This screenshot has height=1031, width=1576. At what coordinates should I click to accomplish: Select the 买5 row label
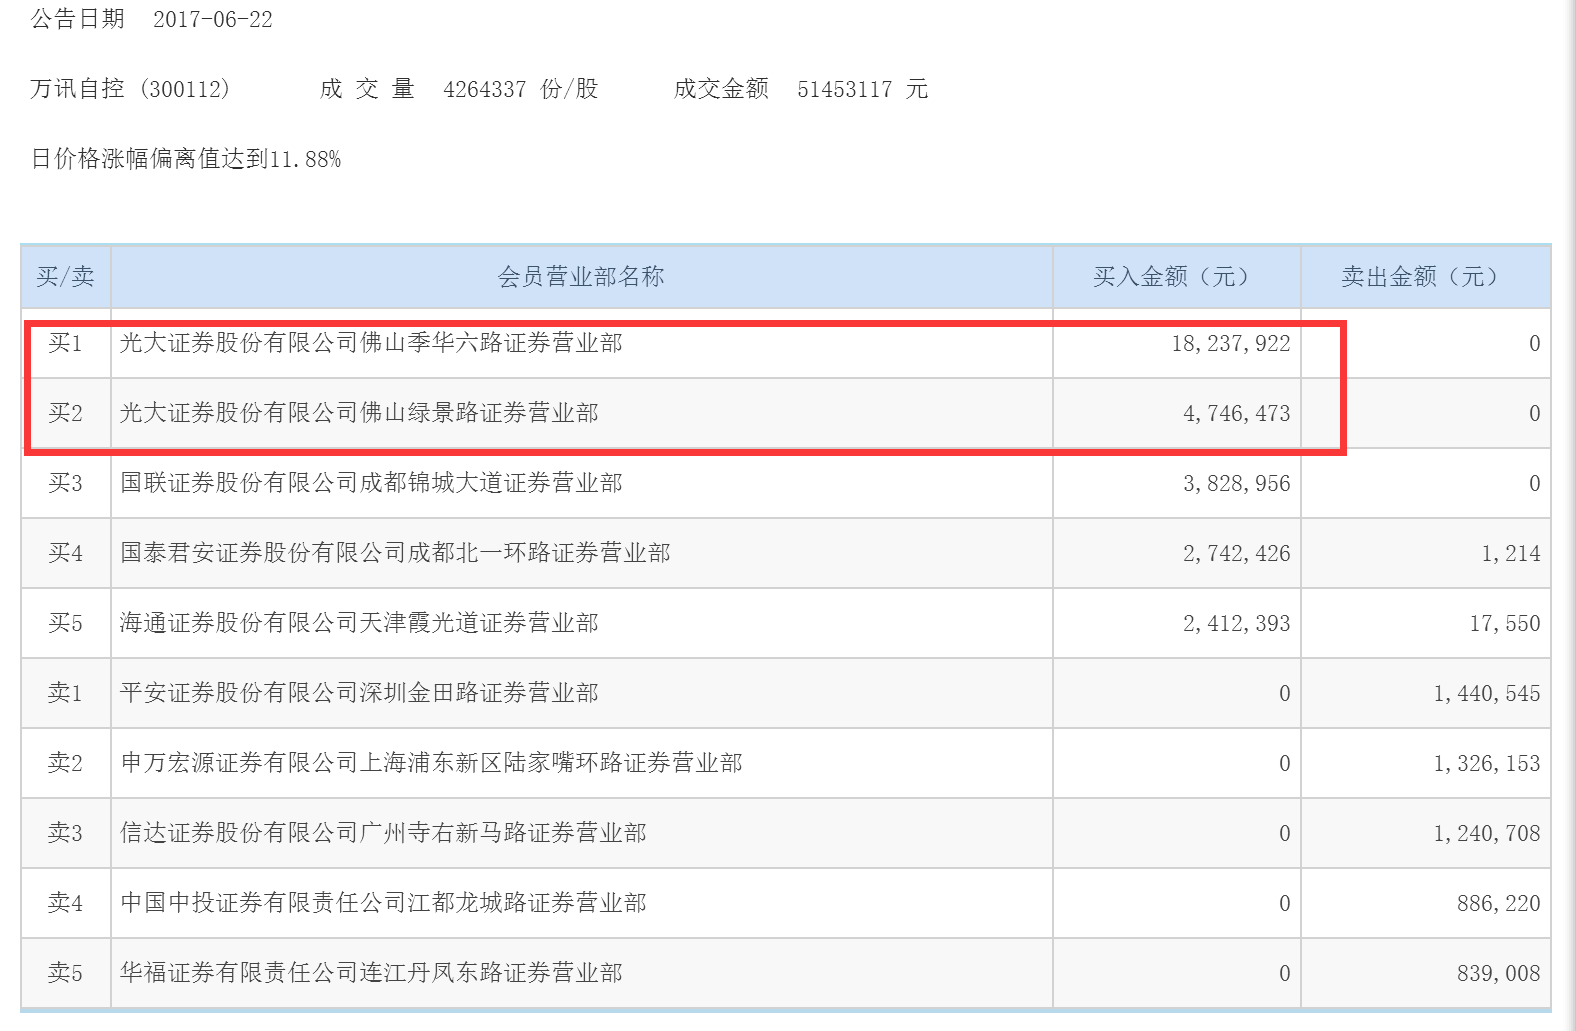click(x=66, y=623)
